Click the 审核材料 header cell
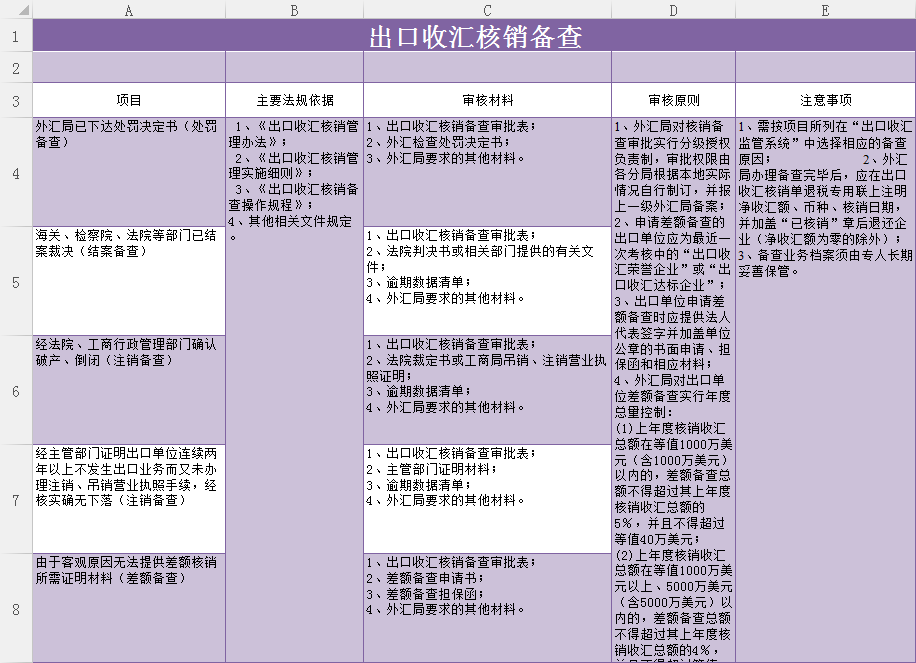 (487, 101)
